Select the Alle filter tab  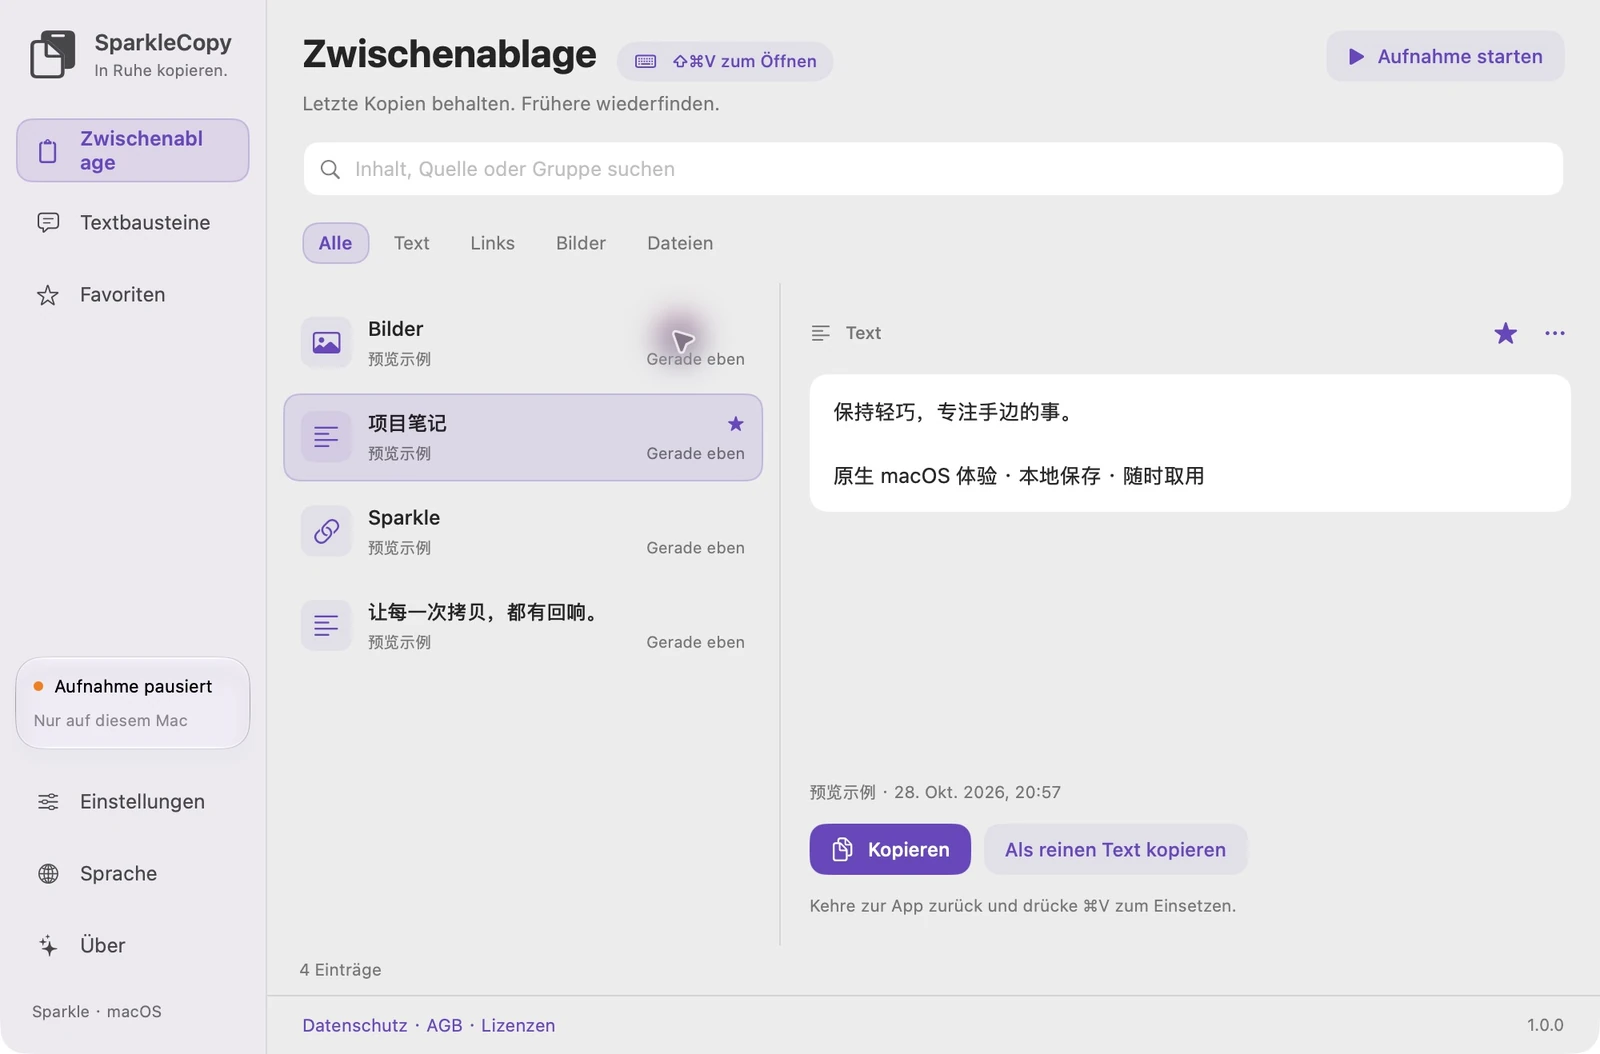click(335, 243)
